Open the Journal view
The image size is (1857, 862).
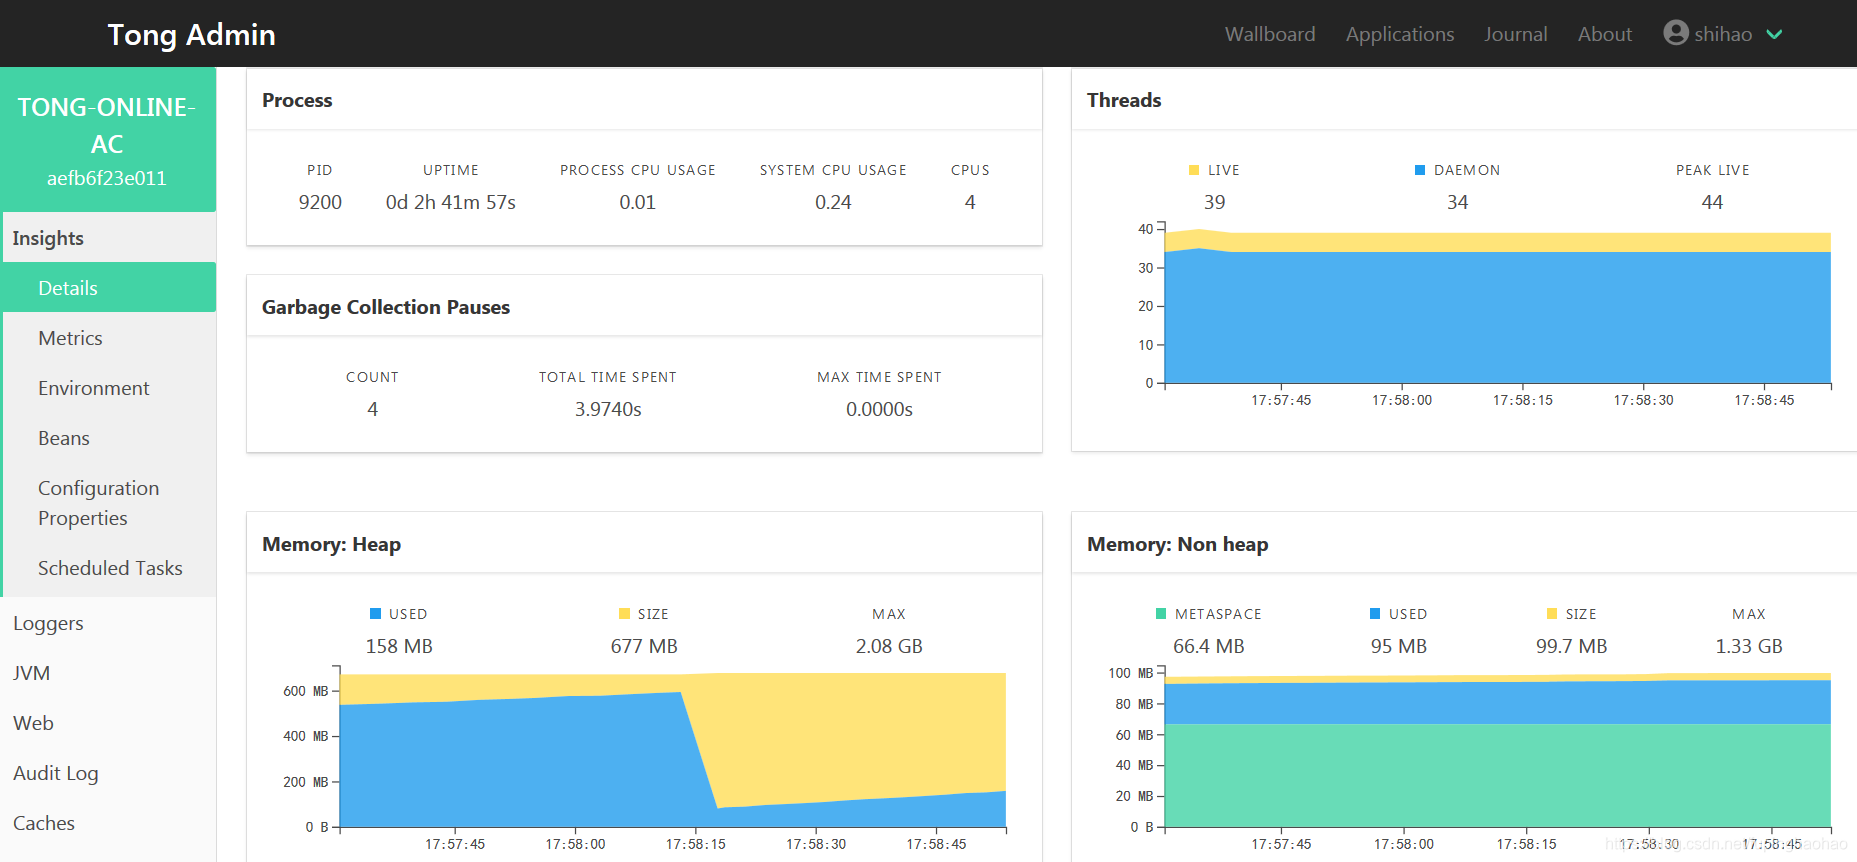click(1516, 34)
